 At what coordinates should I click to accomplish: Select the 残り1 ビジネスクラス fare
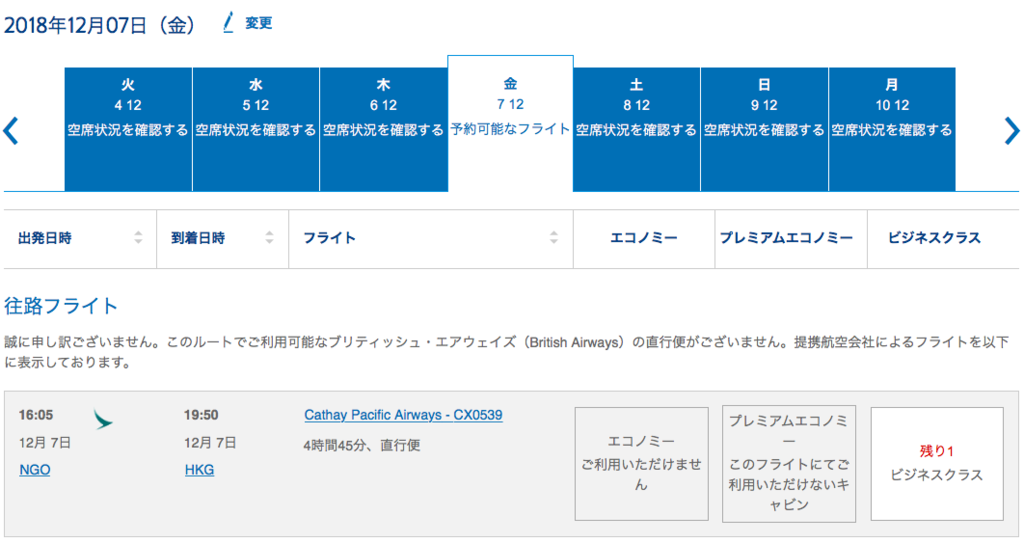point(937,464)
